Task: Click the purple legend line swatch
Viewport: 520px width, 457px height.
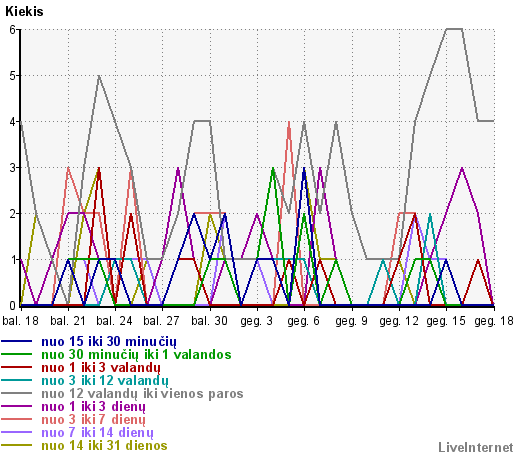Action: point(17,406)
